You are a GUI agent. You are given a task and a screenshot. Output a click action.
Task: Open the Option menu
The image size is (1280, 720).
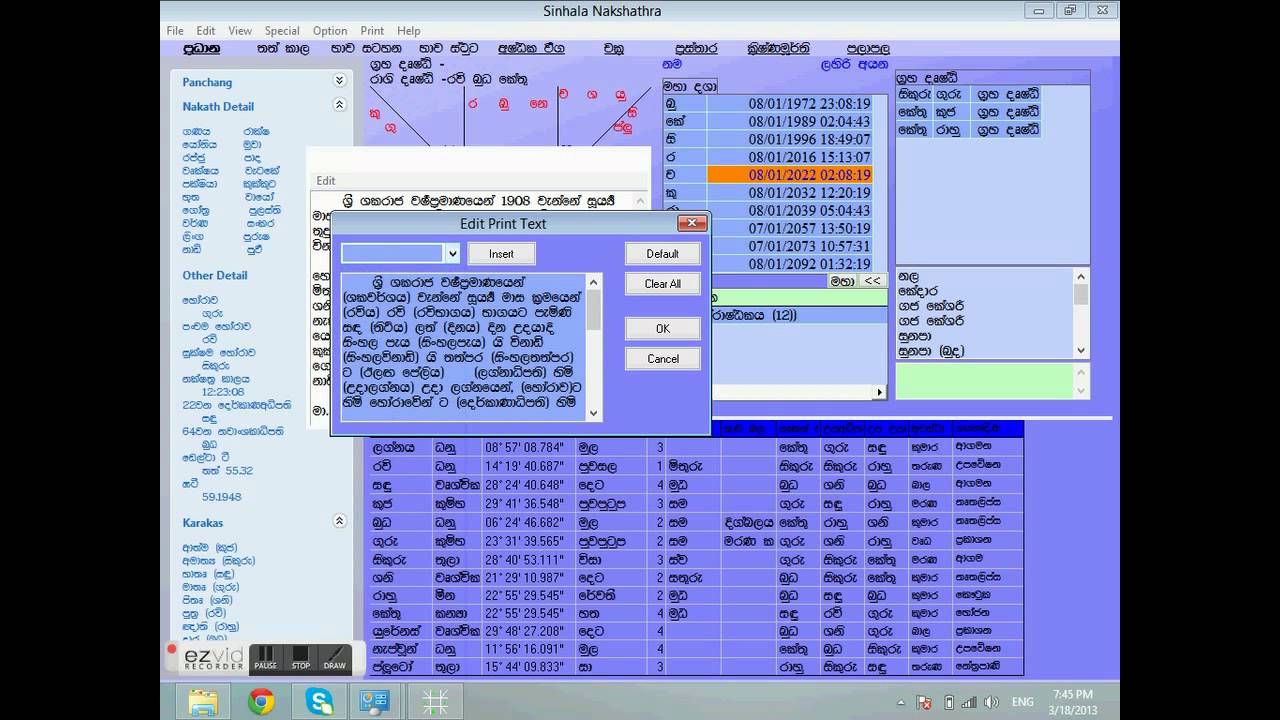(330, 31)
